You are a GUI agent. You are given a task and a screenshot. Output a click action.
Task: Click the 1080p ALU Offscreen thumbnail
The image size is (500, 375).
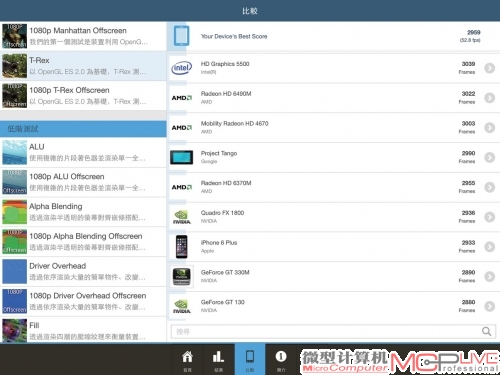pos(14,182)
